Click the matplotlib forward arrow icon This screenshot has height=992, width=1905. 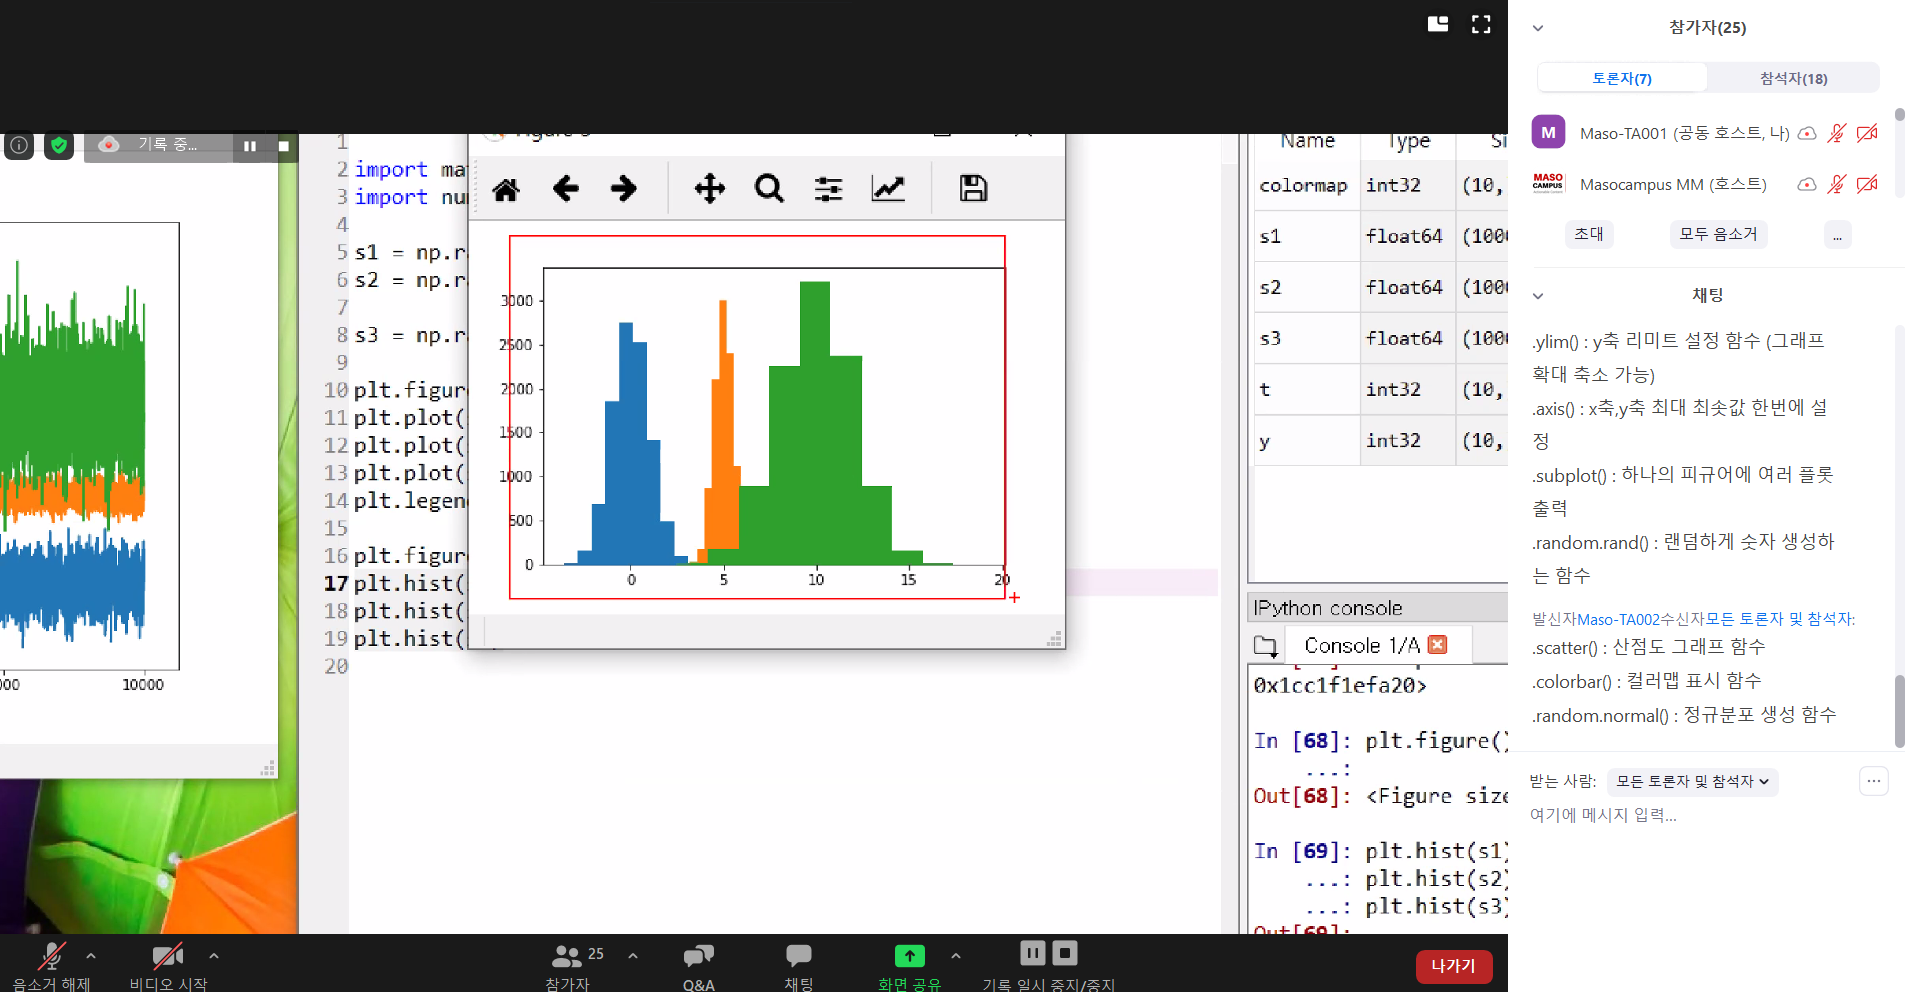point(624,189)
